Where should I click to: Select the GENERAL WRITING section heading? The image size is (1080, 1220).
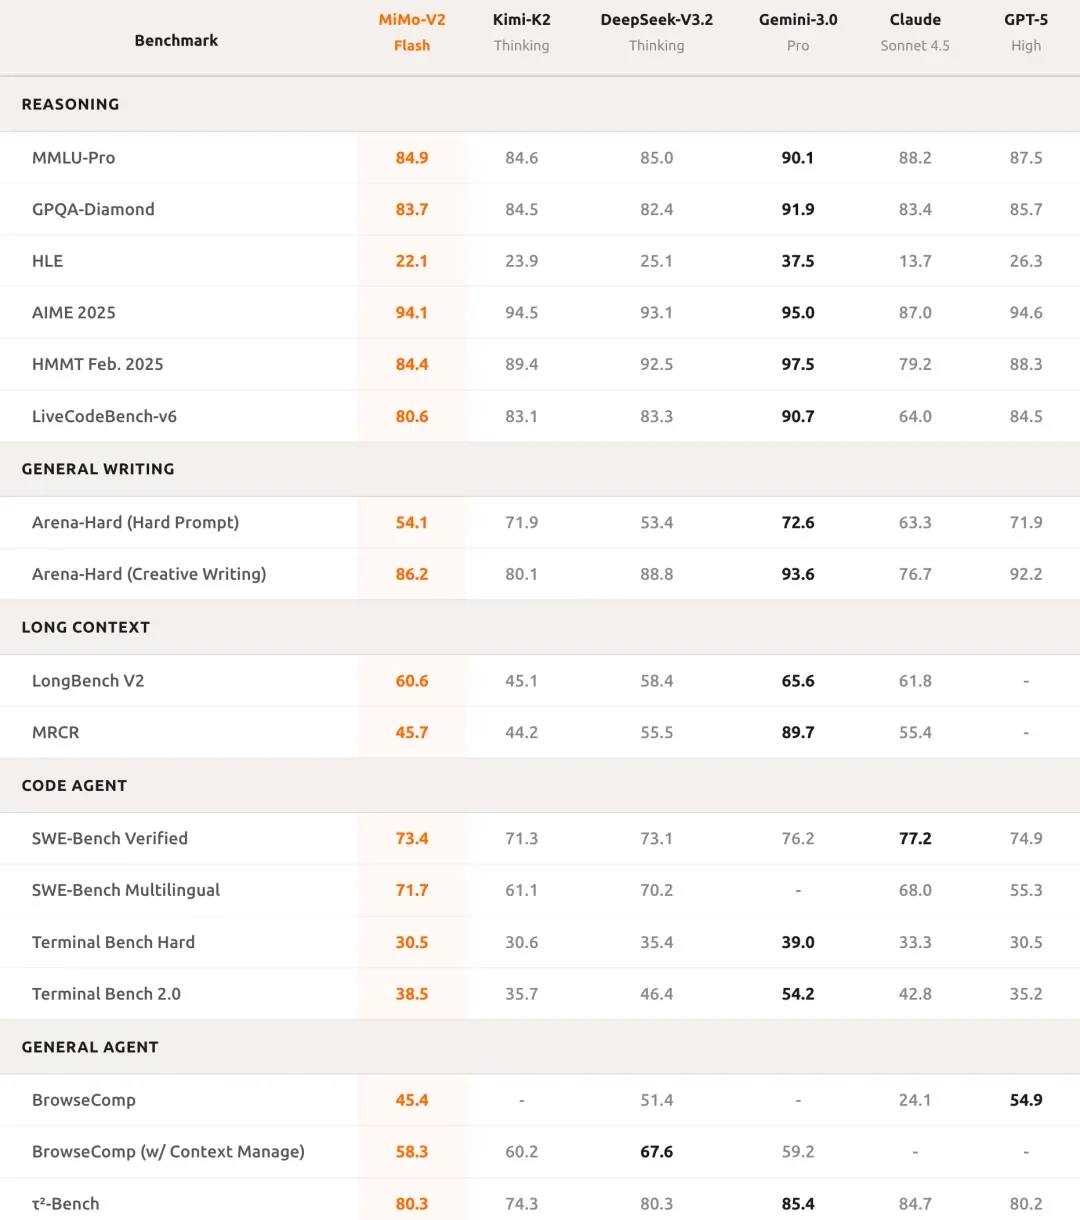(x=98, y=469)
